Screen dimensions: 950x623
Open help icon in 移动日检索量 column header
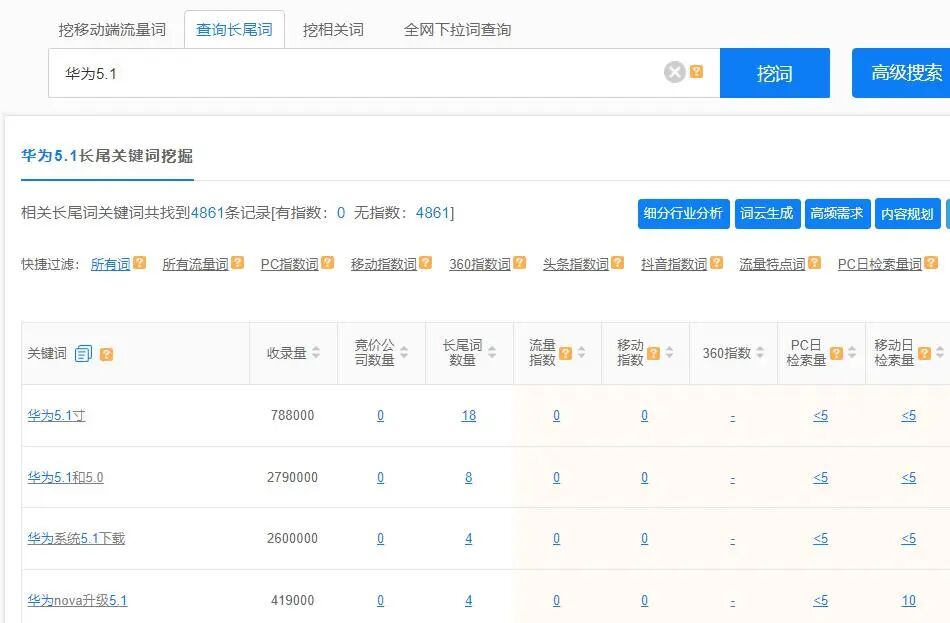pos(924,353)
